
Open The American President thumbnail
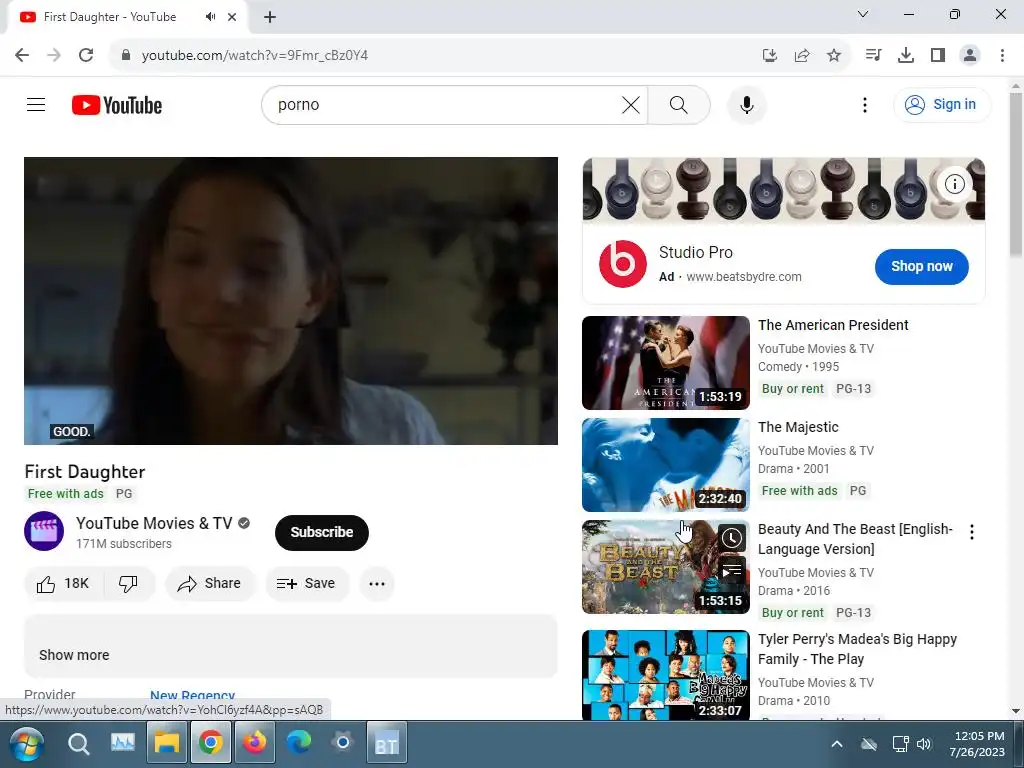[665, 362]
